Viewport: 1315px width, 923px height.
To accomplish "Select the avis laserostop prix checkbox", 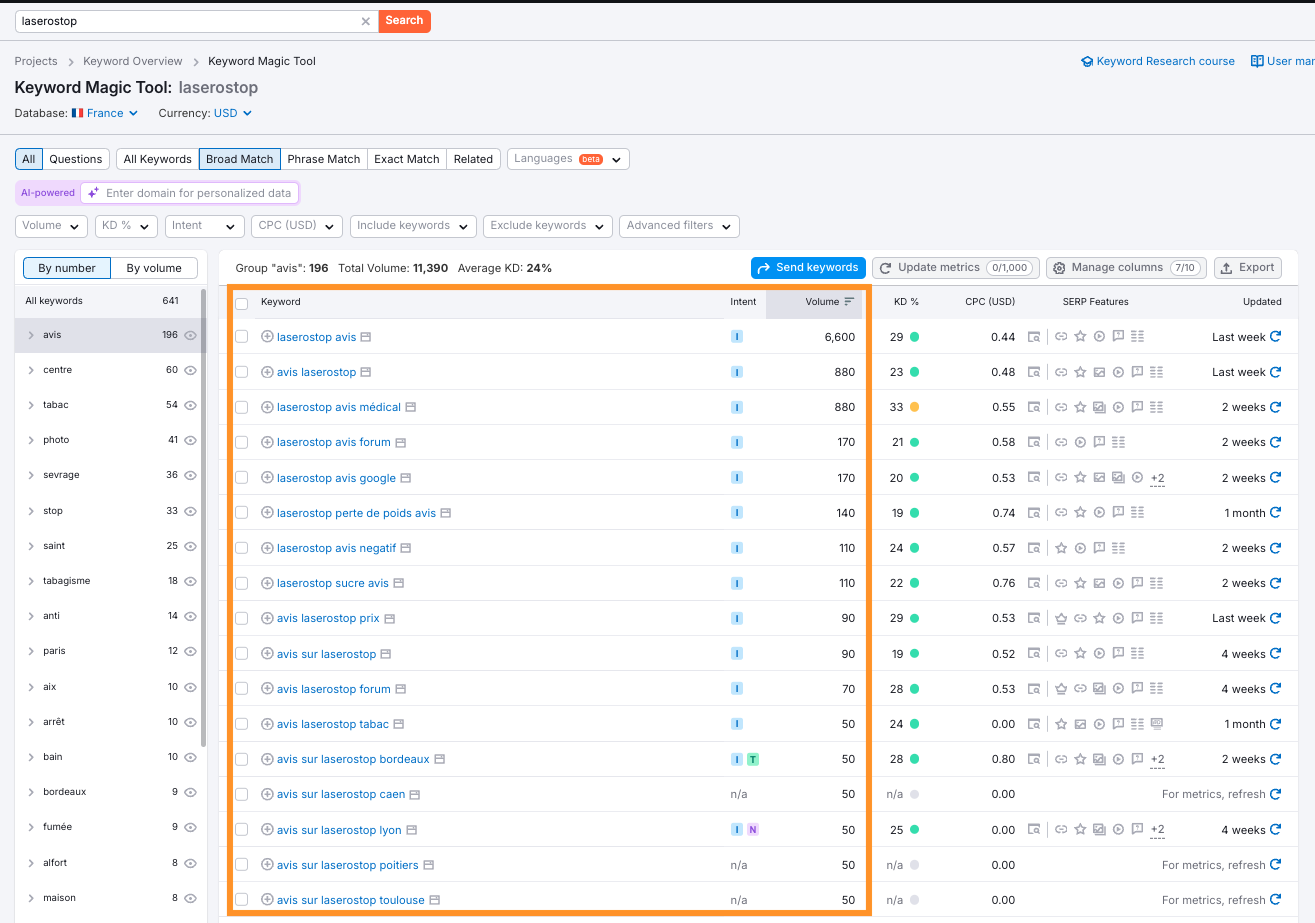I will (242, 618).
